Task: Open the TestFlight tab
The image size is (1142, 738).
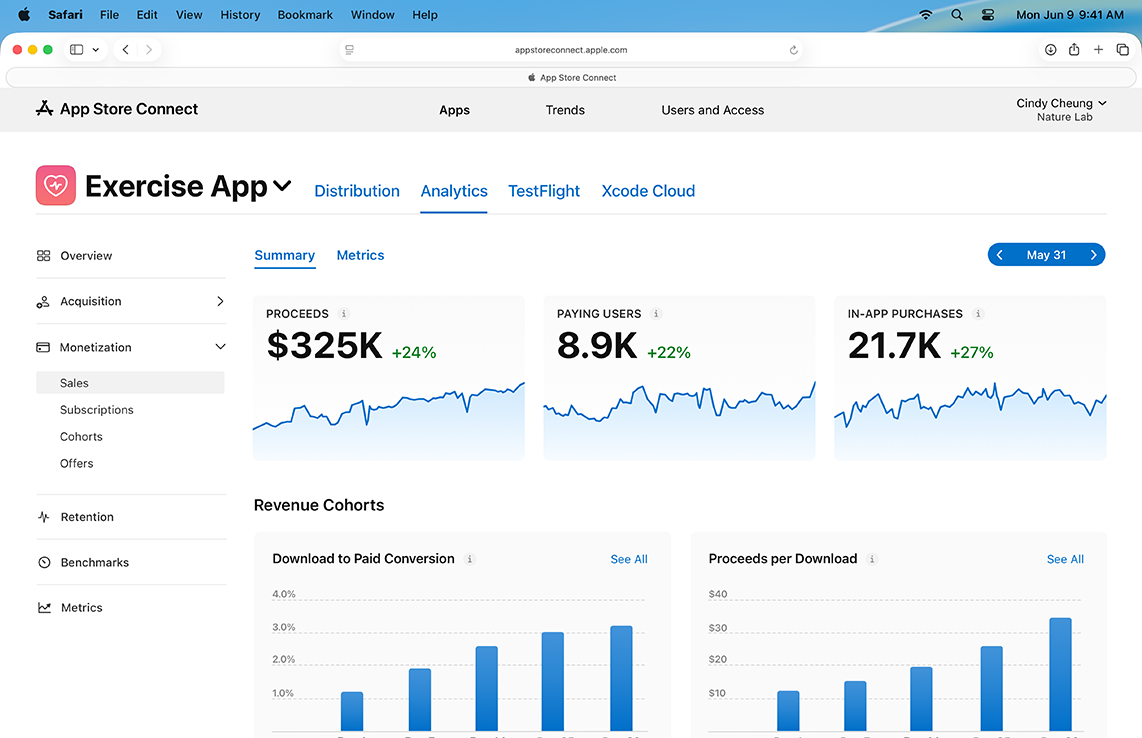Action: point(543,191)
